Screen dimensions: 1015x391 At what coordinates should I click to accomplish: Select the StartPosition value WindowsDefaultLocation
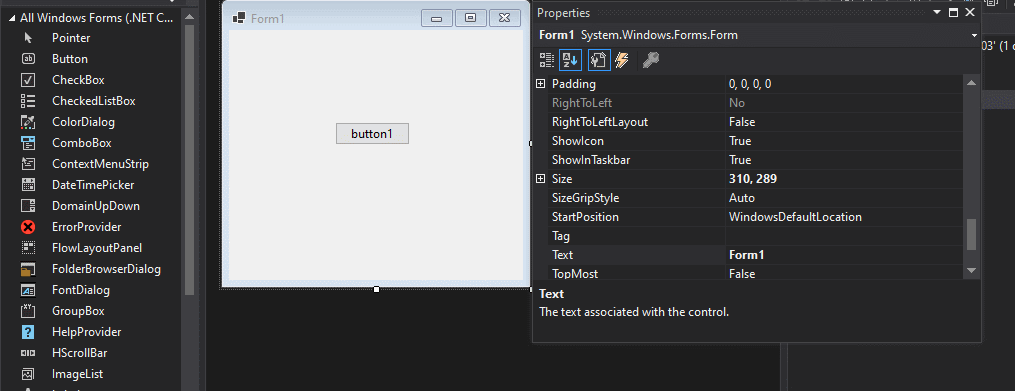click(x=795, y=217)
